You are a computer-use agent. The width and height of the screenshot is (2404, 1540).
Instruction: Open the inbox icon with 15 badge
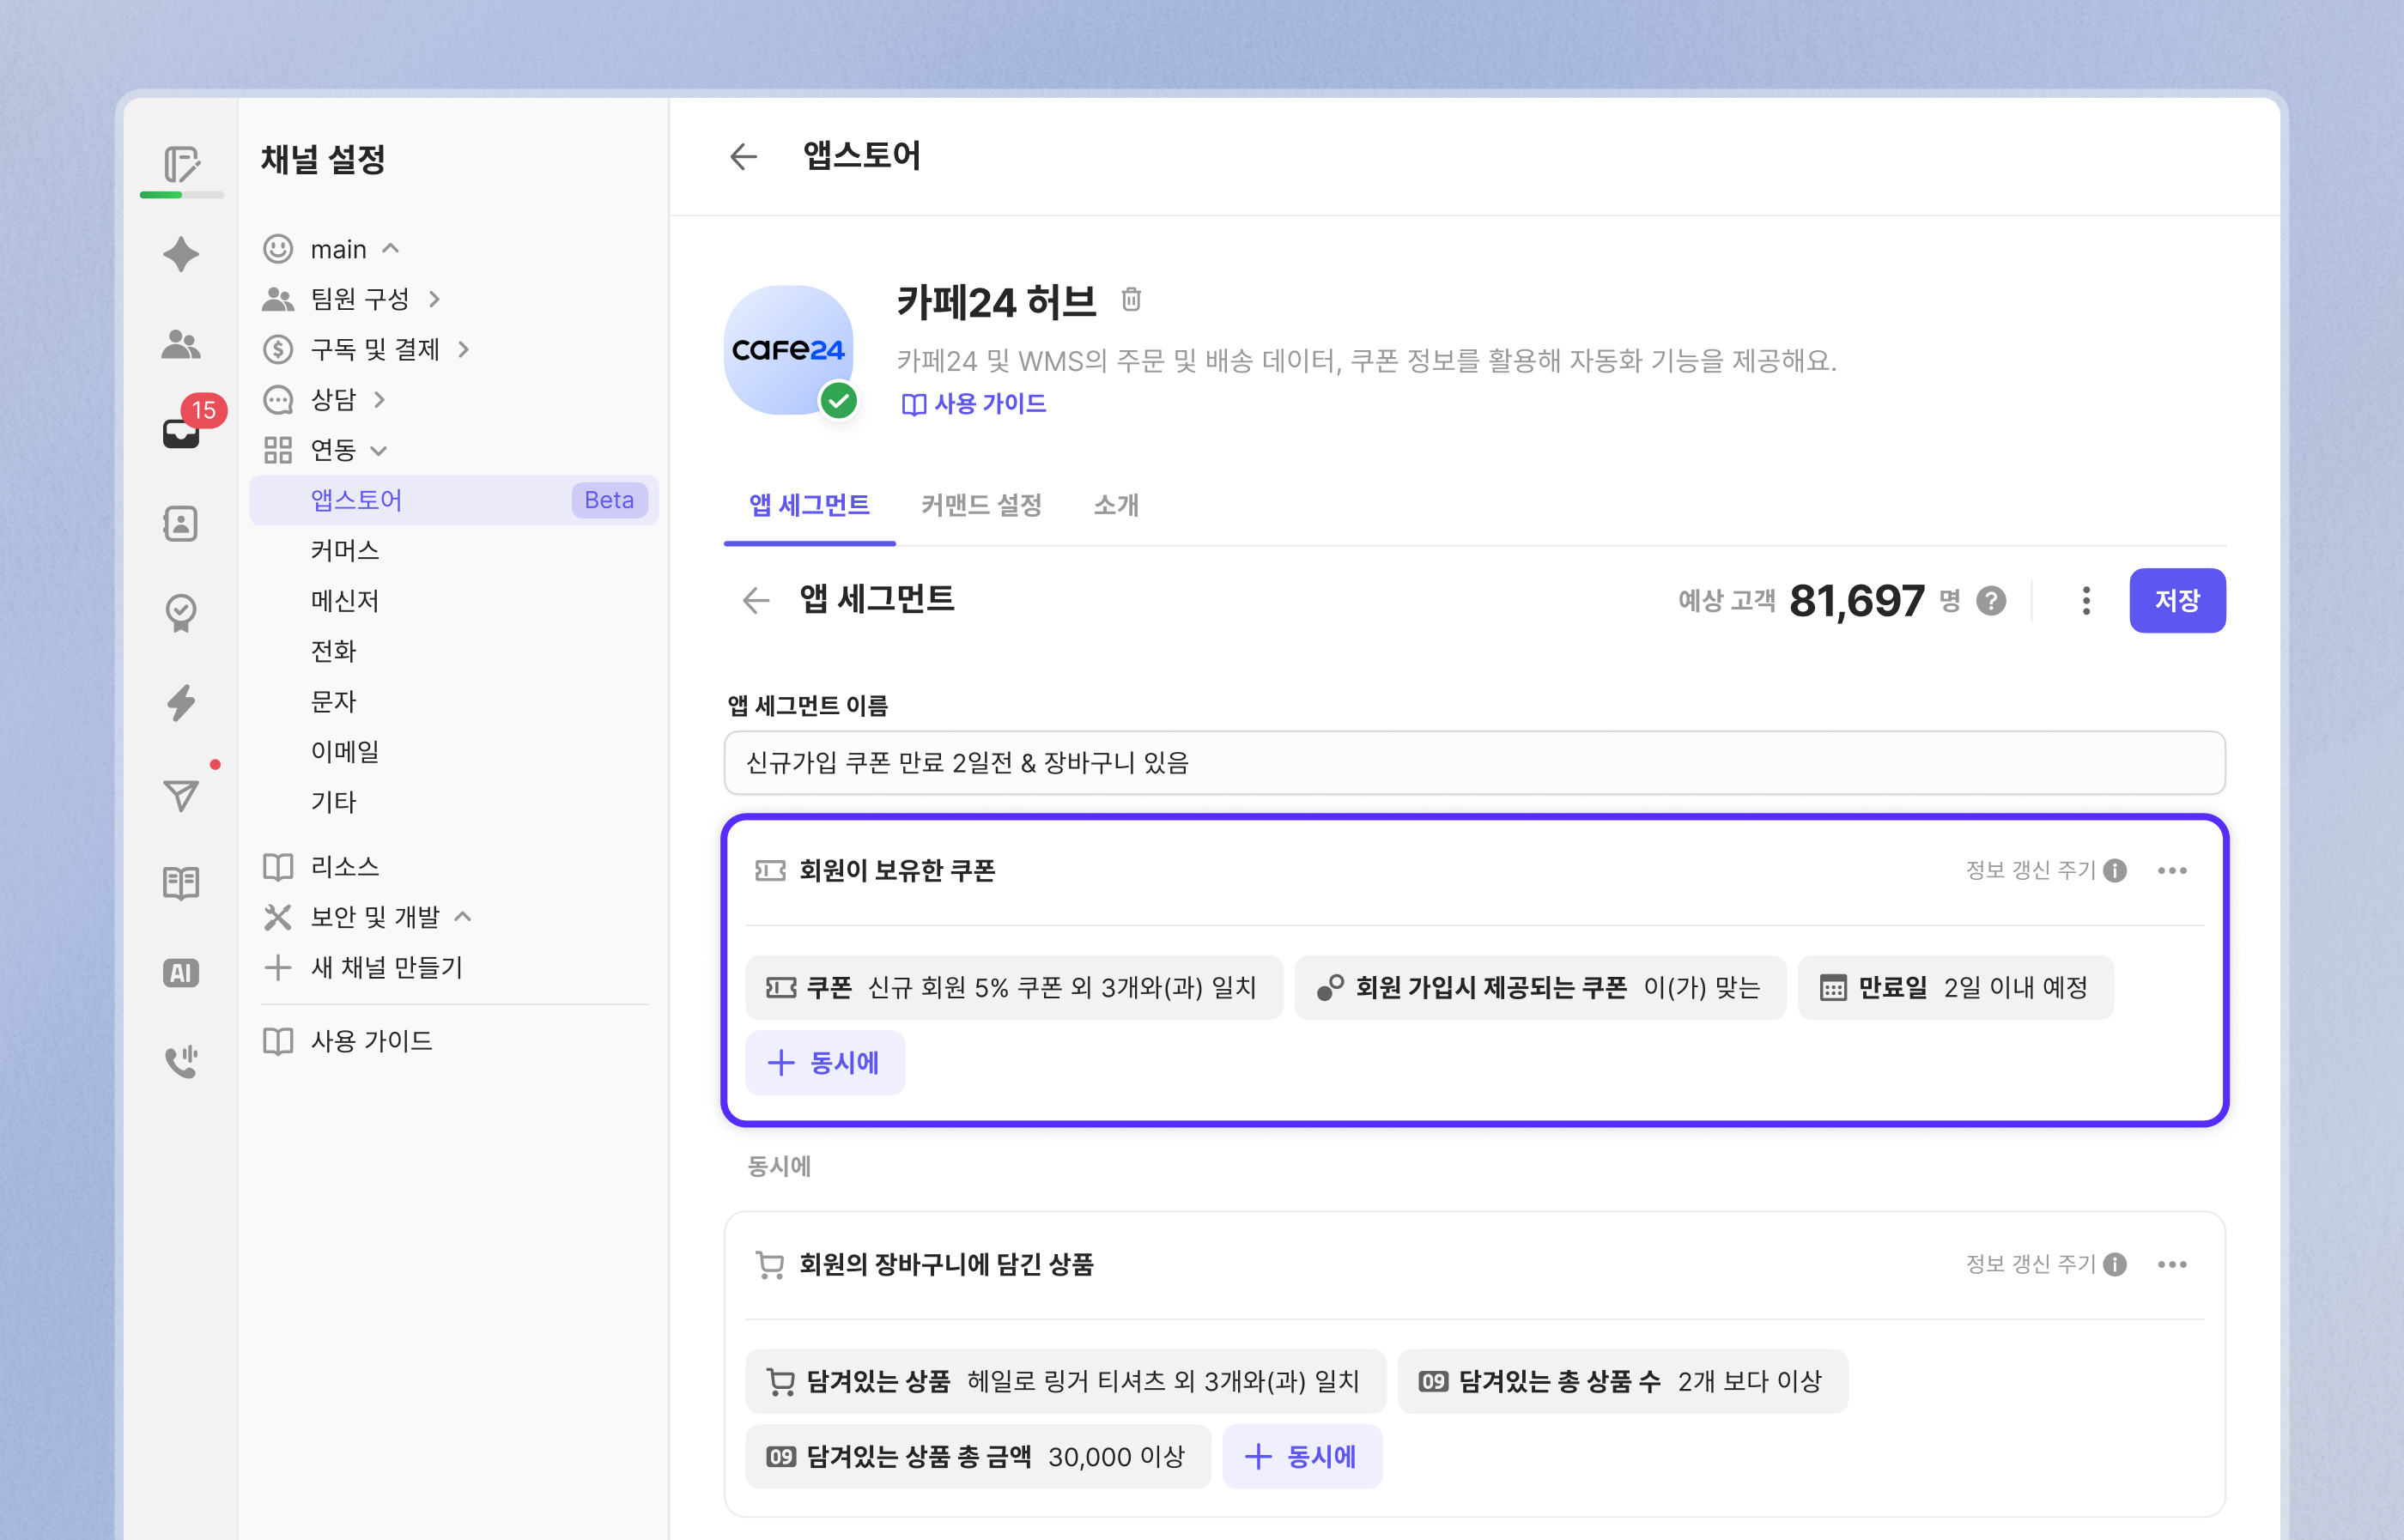point(181,432)
